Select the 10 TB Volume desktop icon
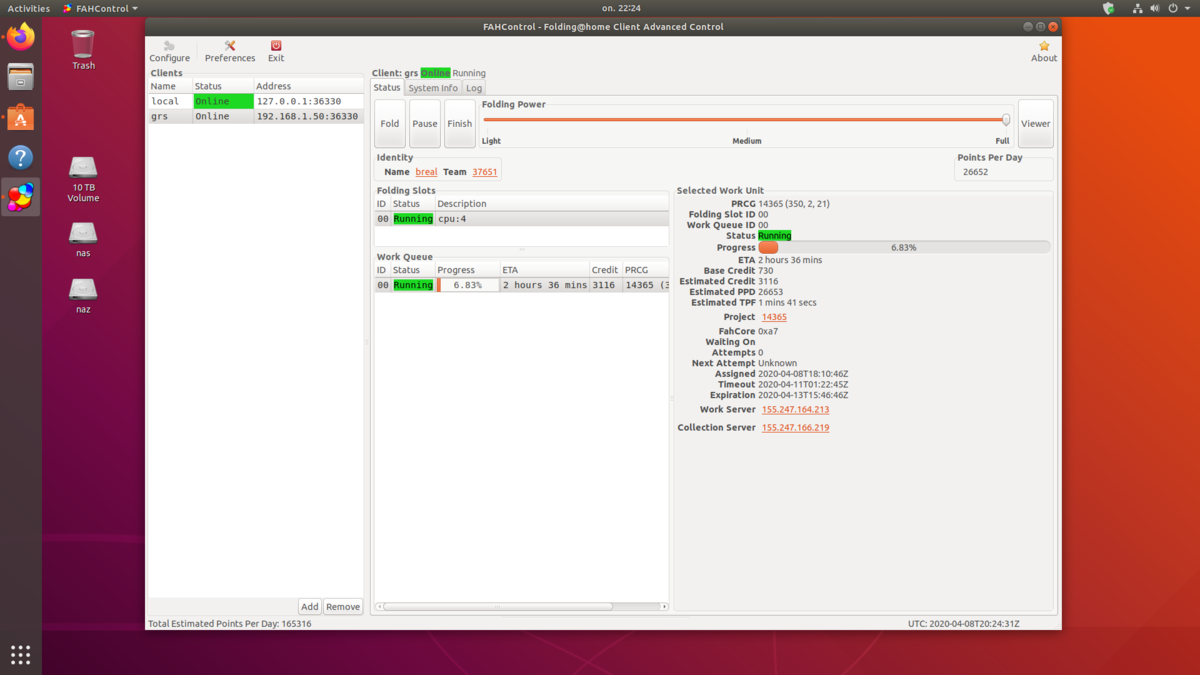Image resolution: width=1200 pixels, height=675 pixels. [83, 179]
